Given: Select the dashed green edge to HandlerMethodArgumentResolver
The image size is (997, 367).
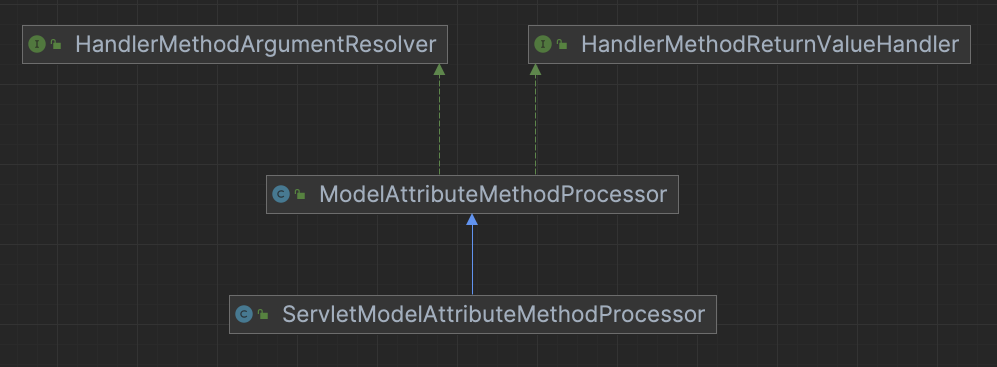Looking at the screenshot, I should 439,125.
